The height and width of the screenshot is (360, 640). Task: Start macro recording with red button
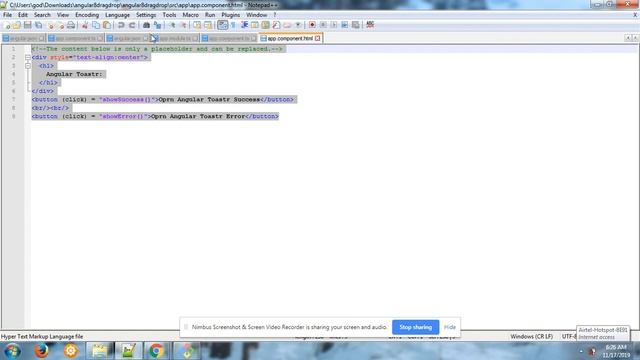[x=312, y=25]
